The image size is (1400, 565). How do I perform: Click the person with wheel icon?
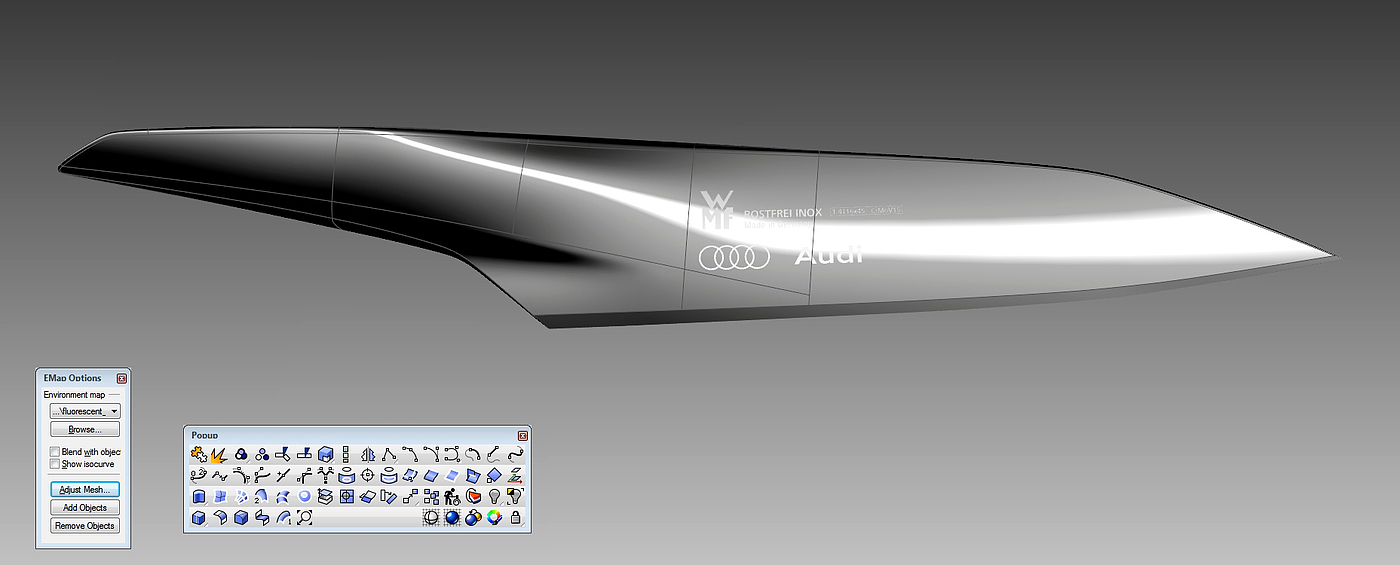453,496
